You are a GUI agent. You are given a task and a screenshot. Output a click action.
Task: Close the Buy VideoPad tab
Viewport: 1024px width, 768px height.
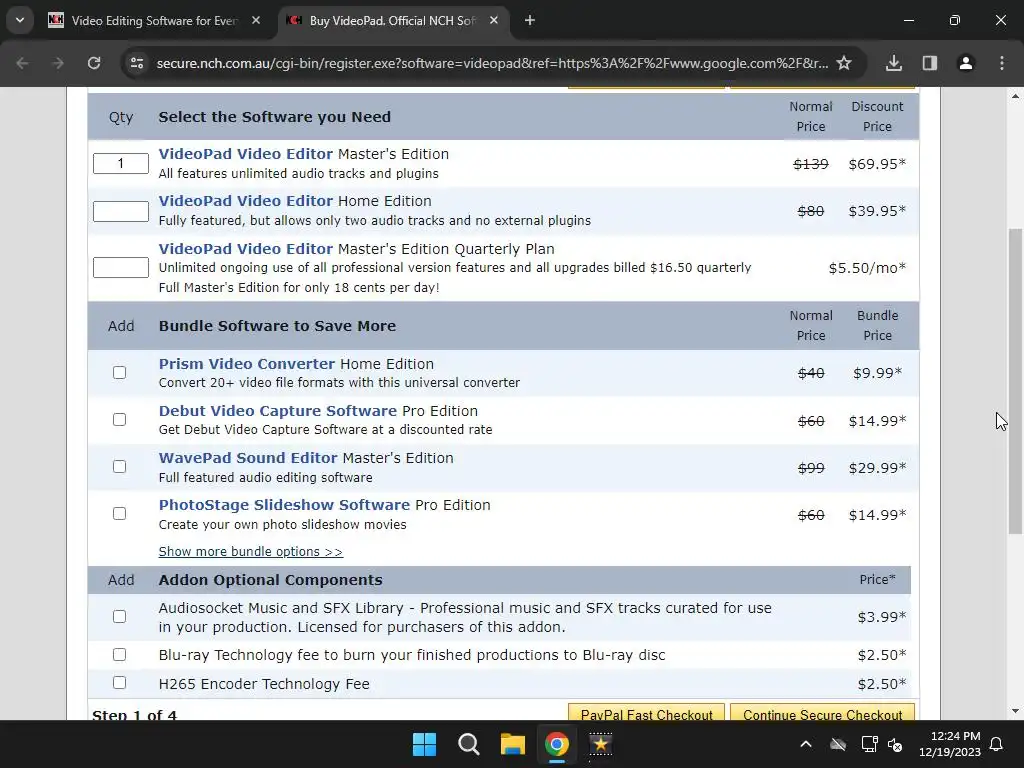point(494,20)
